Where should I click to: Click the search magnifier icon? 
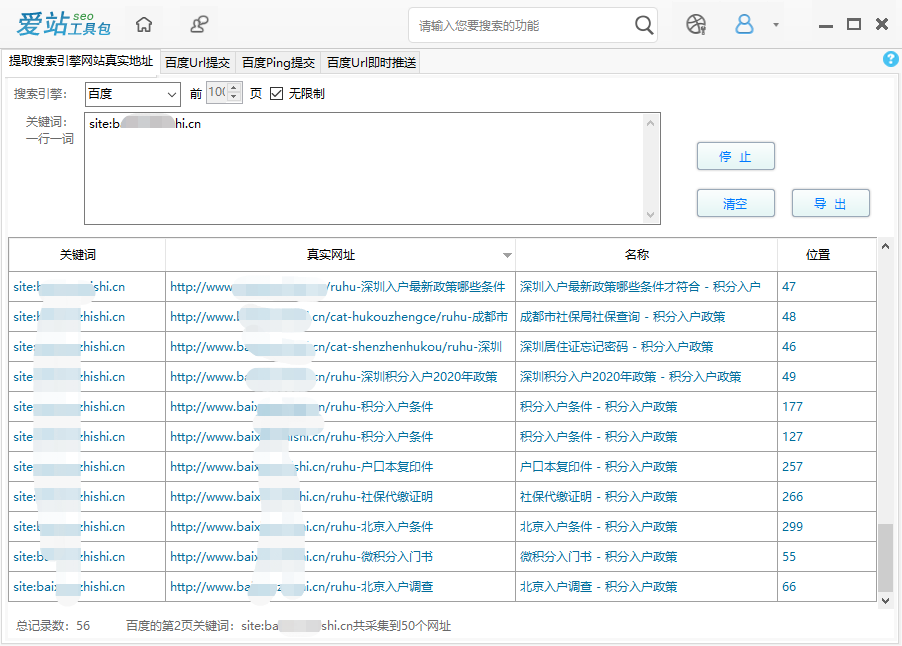coord(644,24)
